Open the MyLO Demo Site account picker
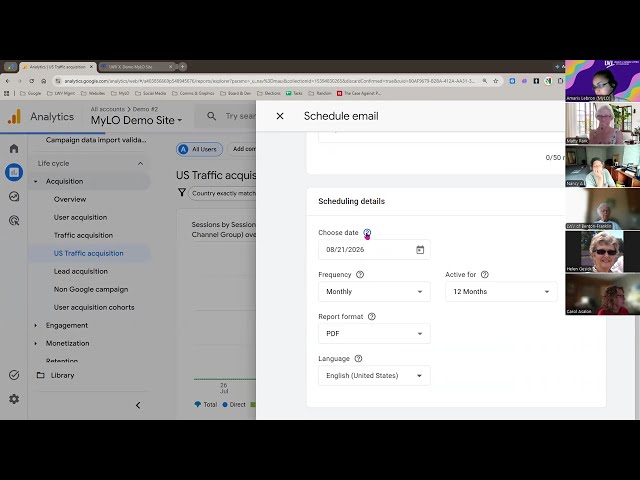The image size is (640, 480). [x=136, y=120]
